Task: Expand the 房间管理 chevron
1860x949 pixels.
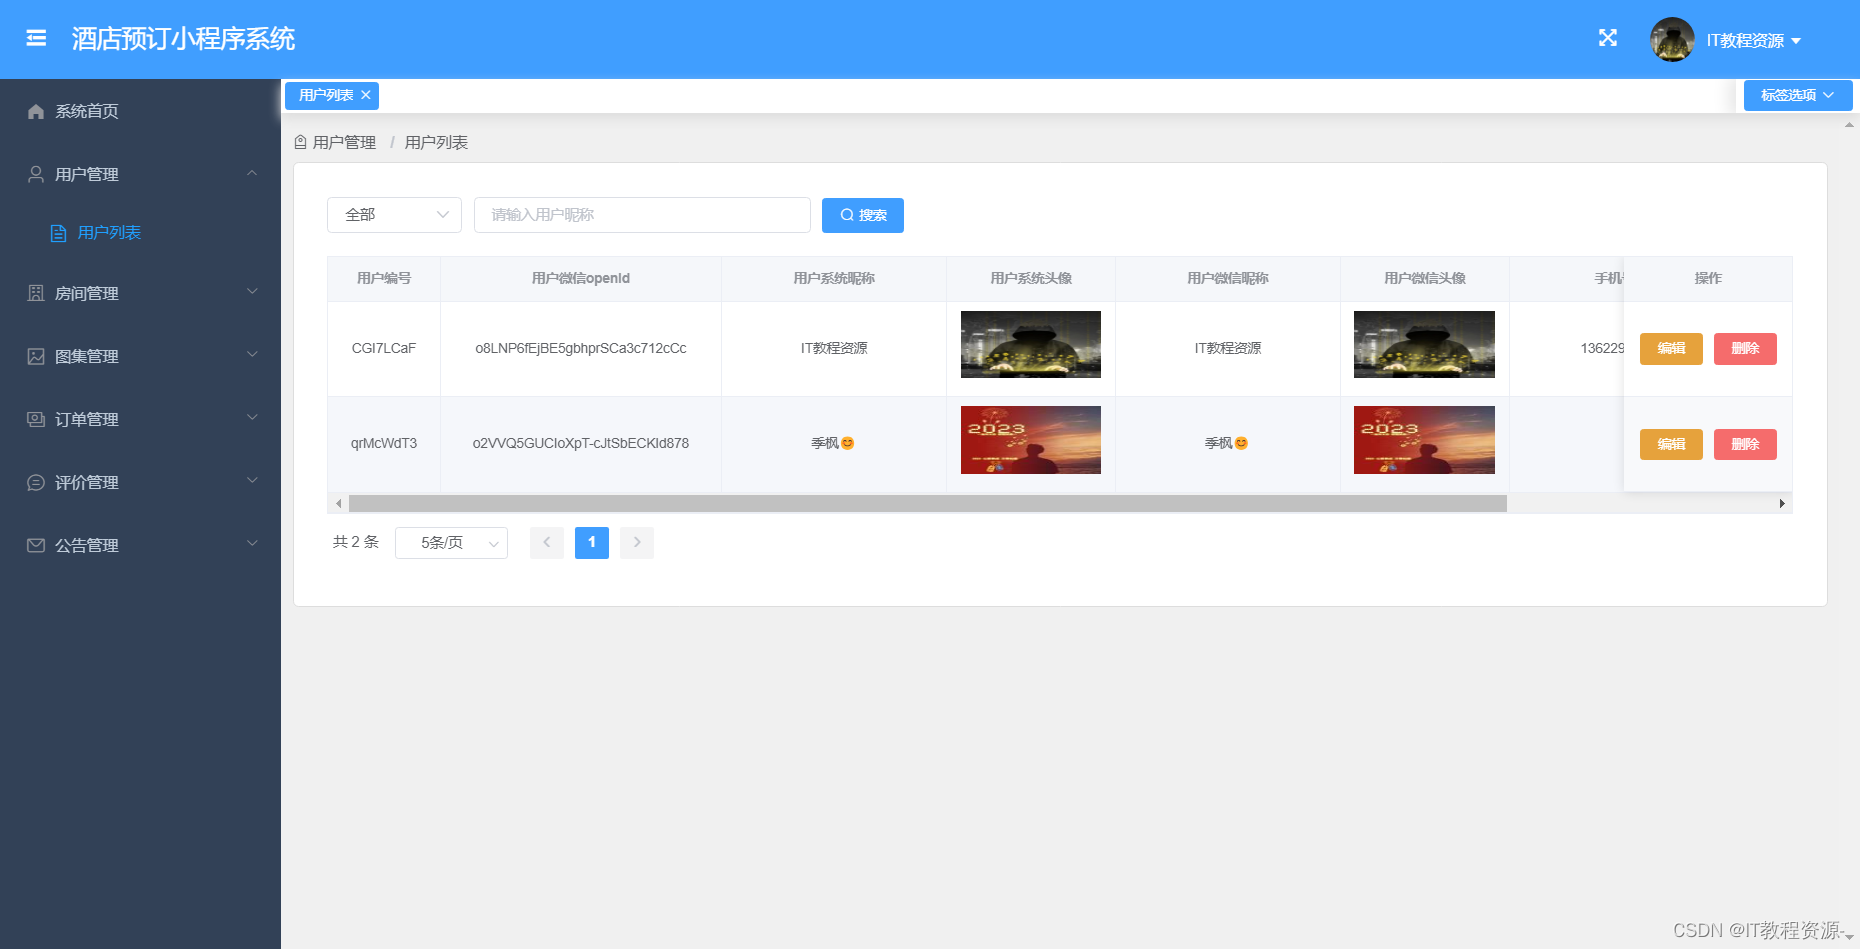Action: [x=252, y=291]
